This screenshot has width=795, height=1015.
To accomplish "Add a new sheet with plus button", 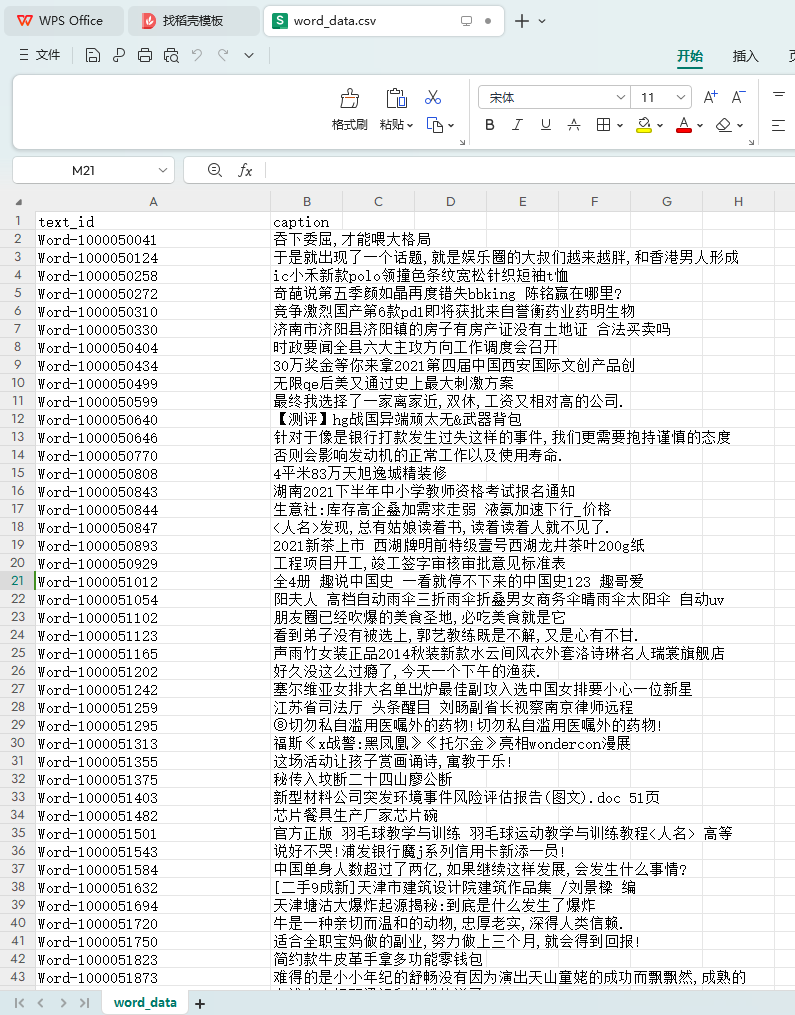I will point(200,1003).
